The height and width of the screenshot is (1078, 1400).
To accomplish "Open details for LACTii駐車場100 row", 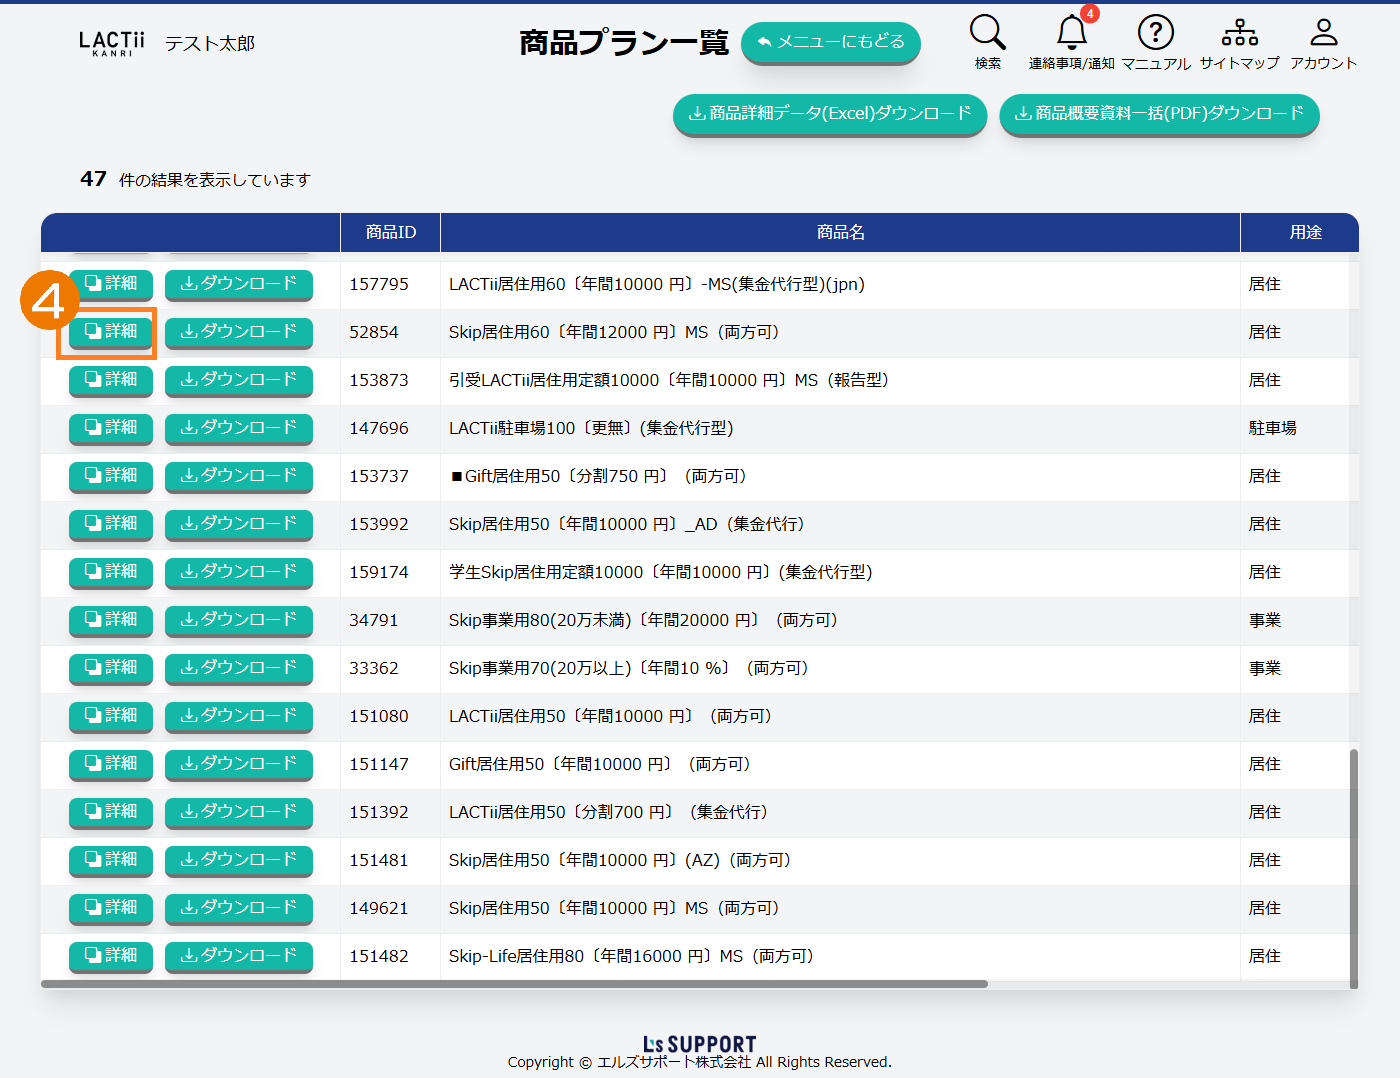I will click(111, 428).
